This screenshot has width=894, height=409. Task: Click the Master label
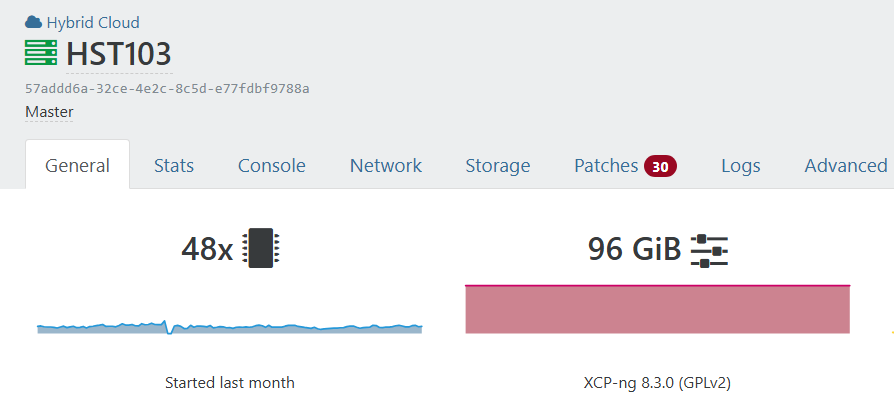tap(49, 112)
